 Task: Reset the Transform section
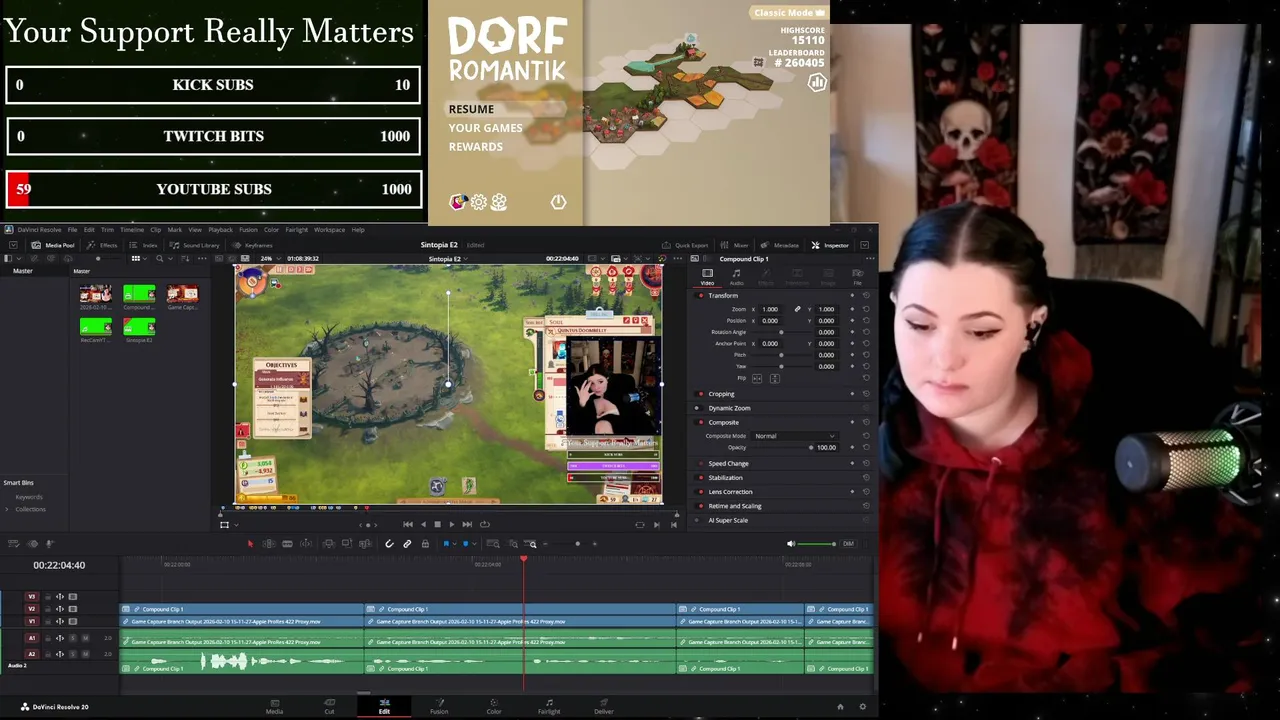coord(866,296)
